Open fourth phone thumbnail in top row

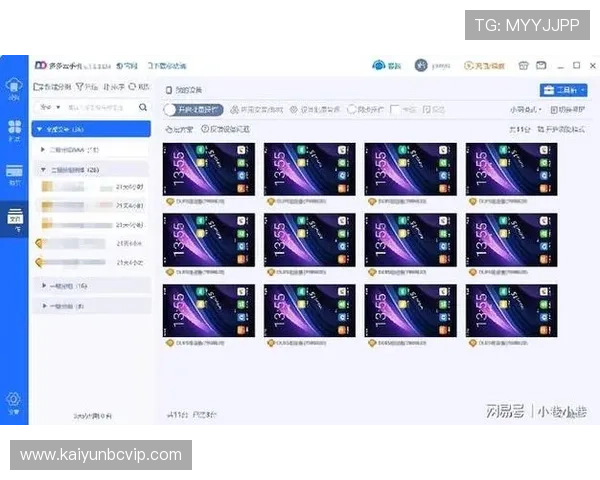tap(512, 169)
